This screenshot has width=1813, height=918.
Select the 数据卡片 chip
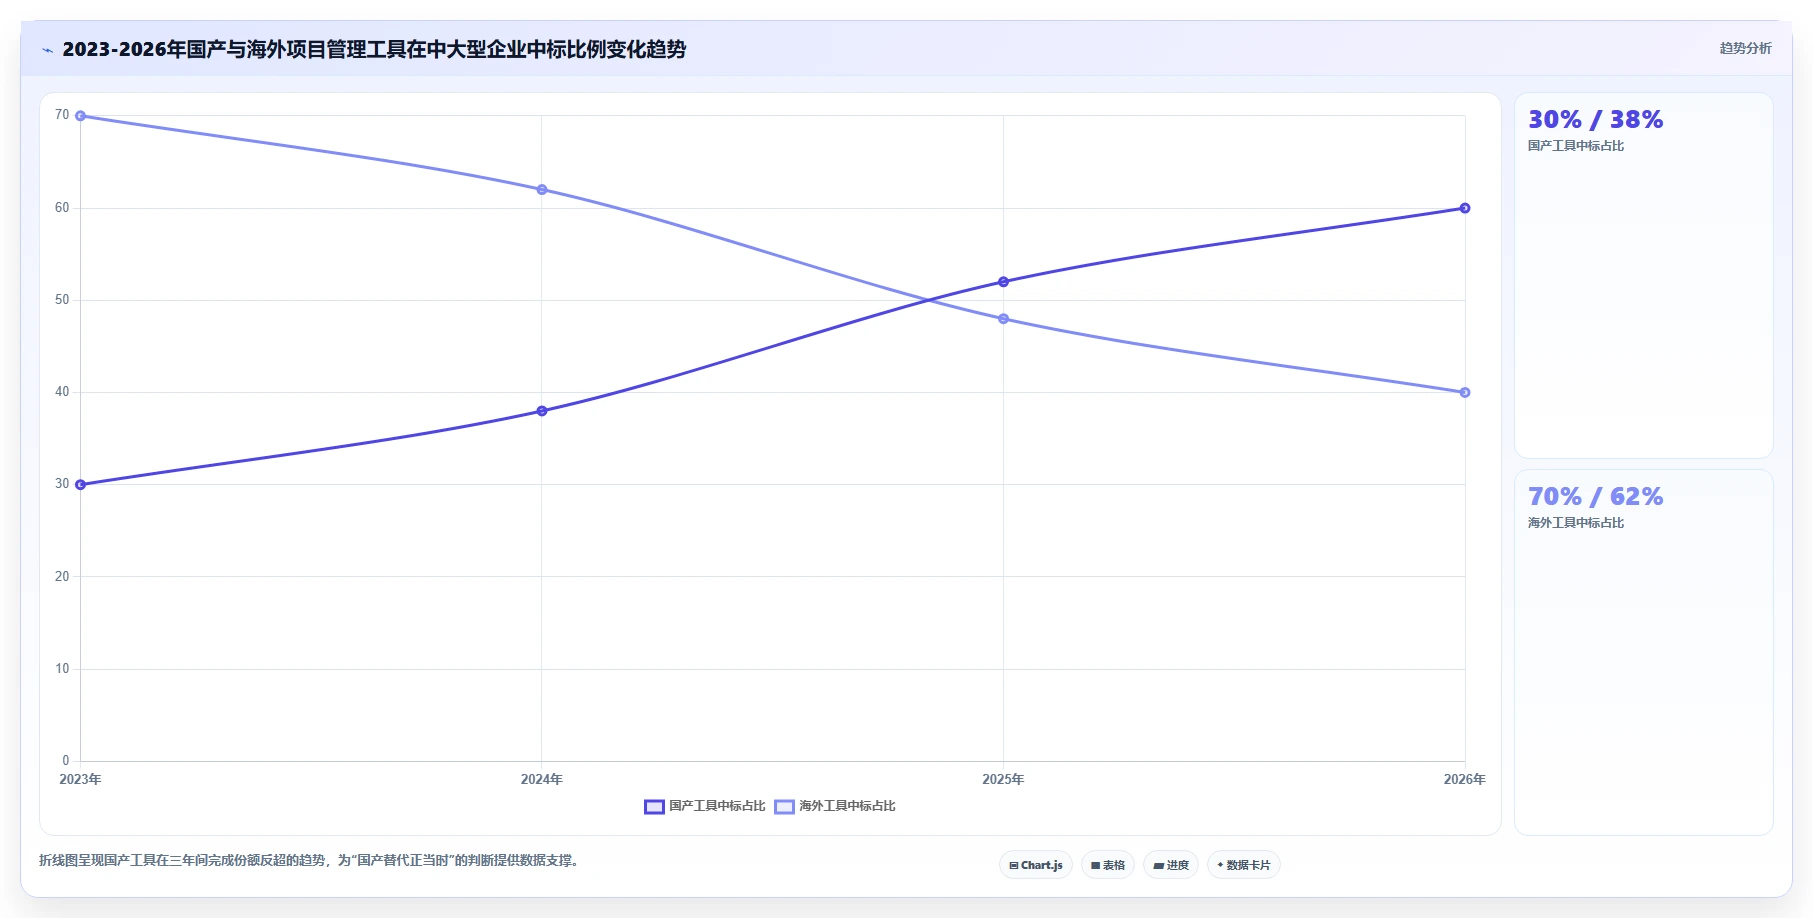pos(1244,865)
